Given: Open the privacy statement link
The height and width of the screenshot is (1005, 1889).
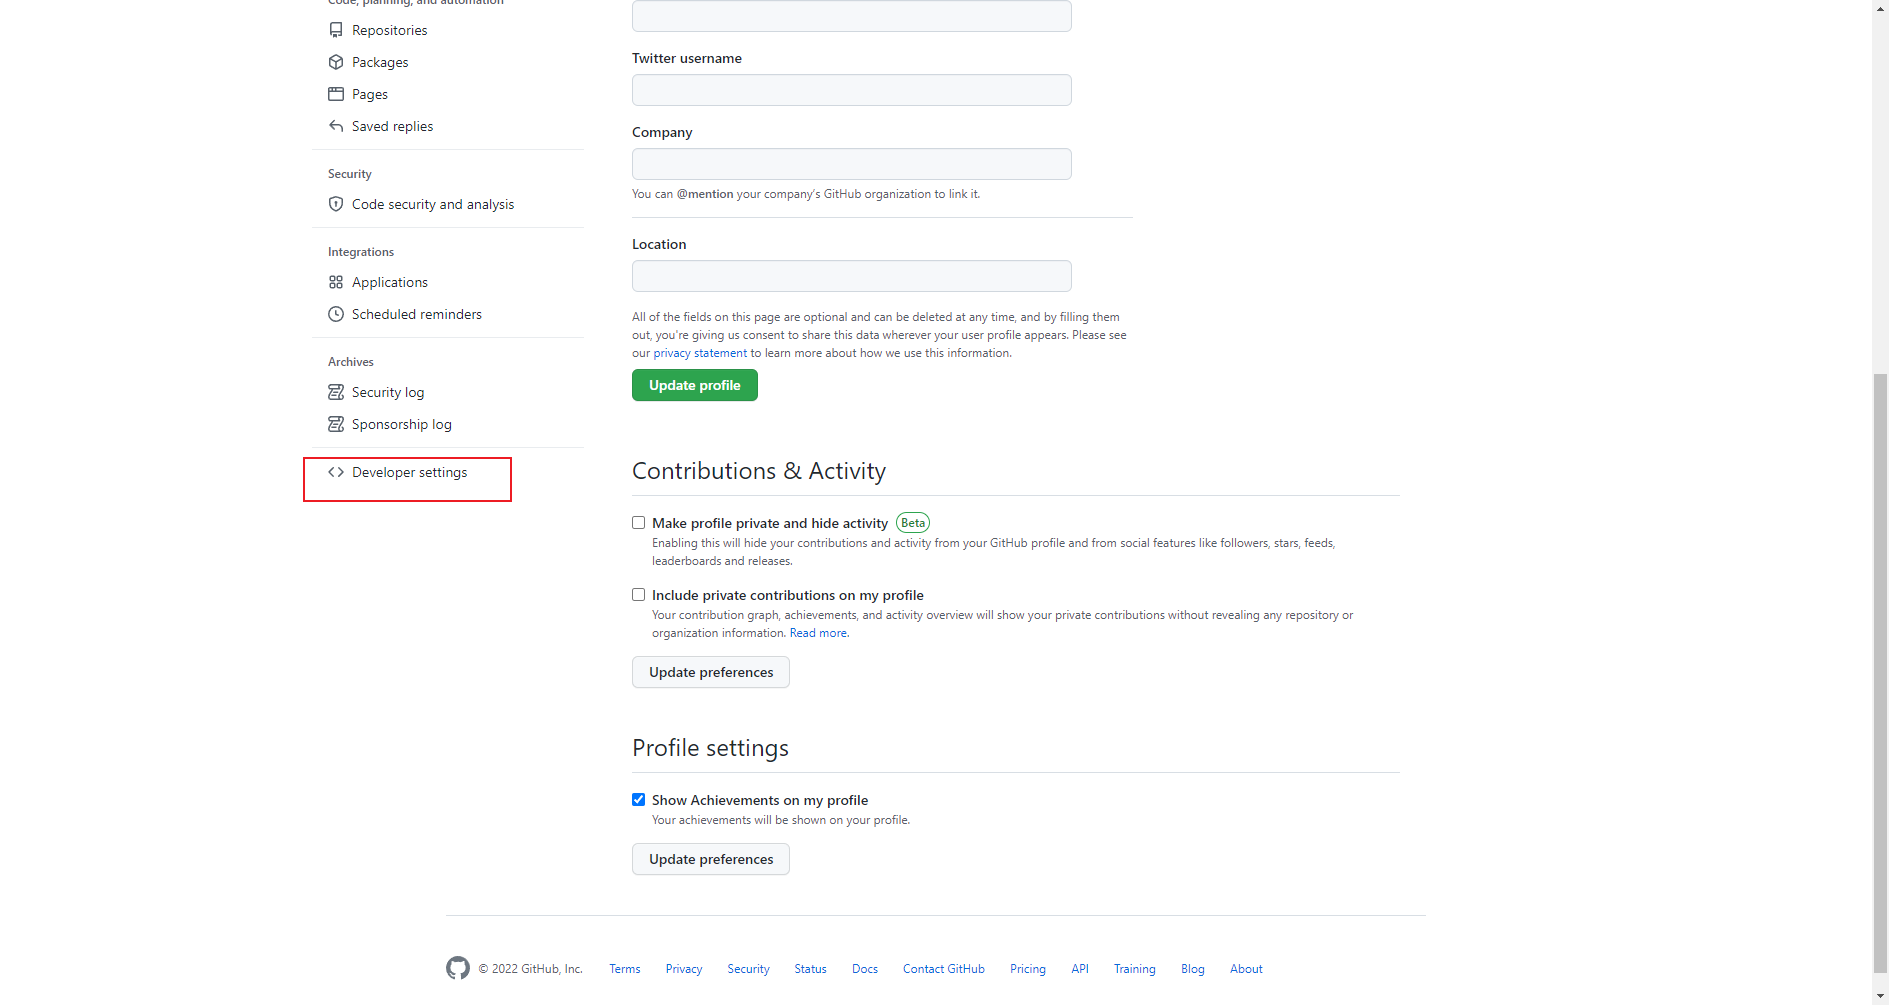Looking at the screenshot, I should (x=700, y=353).
